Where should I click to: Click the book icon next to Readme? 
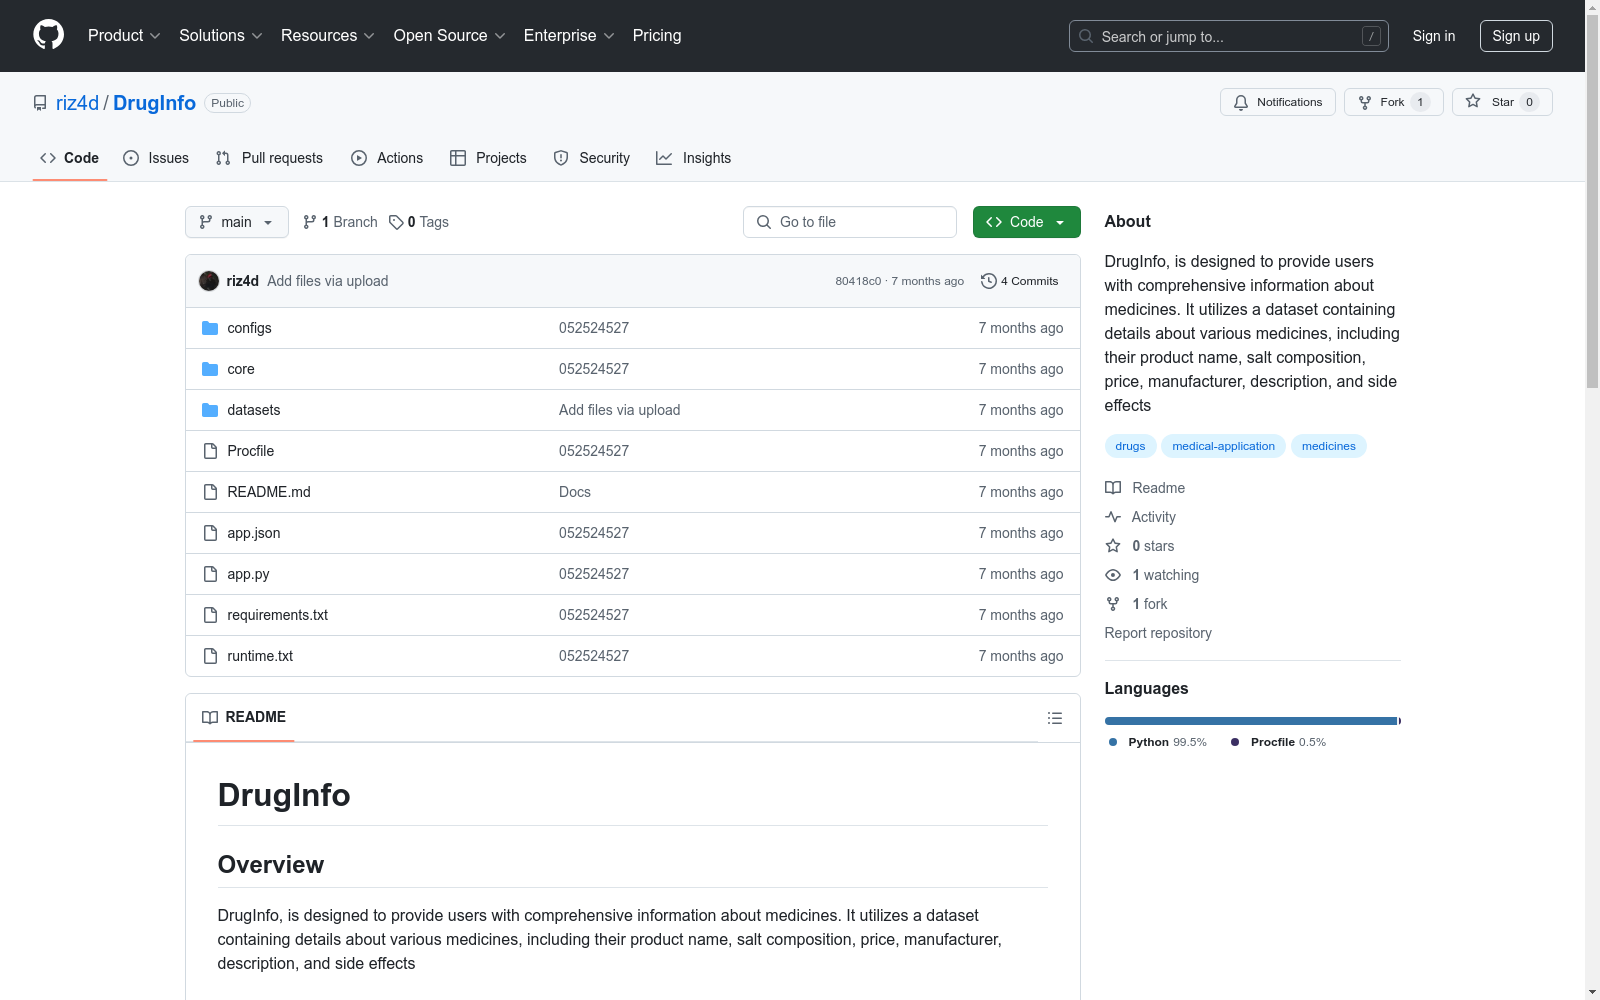(x=1113, y=488)
